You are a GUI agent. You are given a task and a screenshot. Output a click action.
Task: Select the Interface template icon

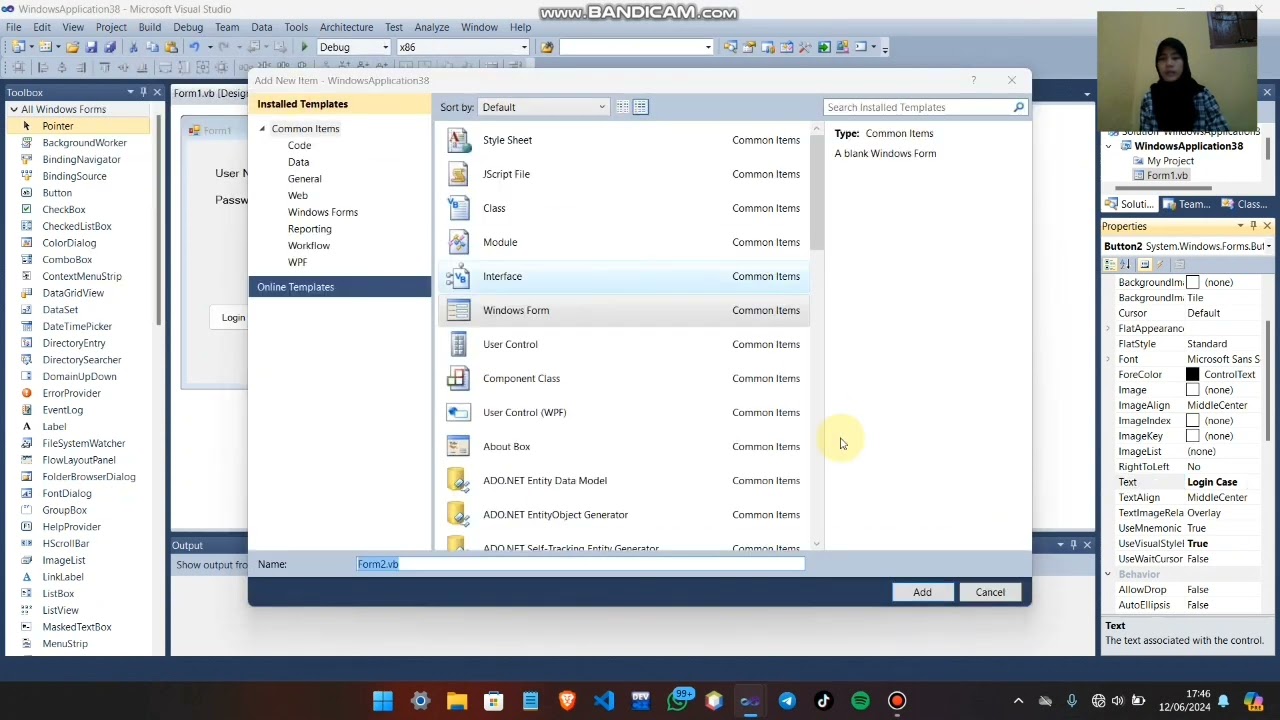pyautogui.click(x=458, y=276)
